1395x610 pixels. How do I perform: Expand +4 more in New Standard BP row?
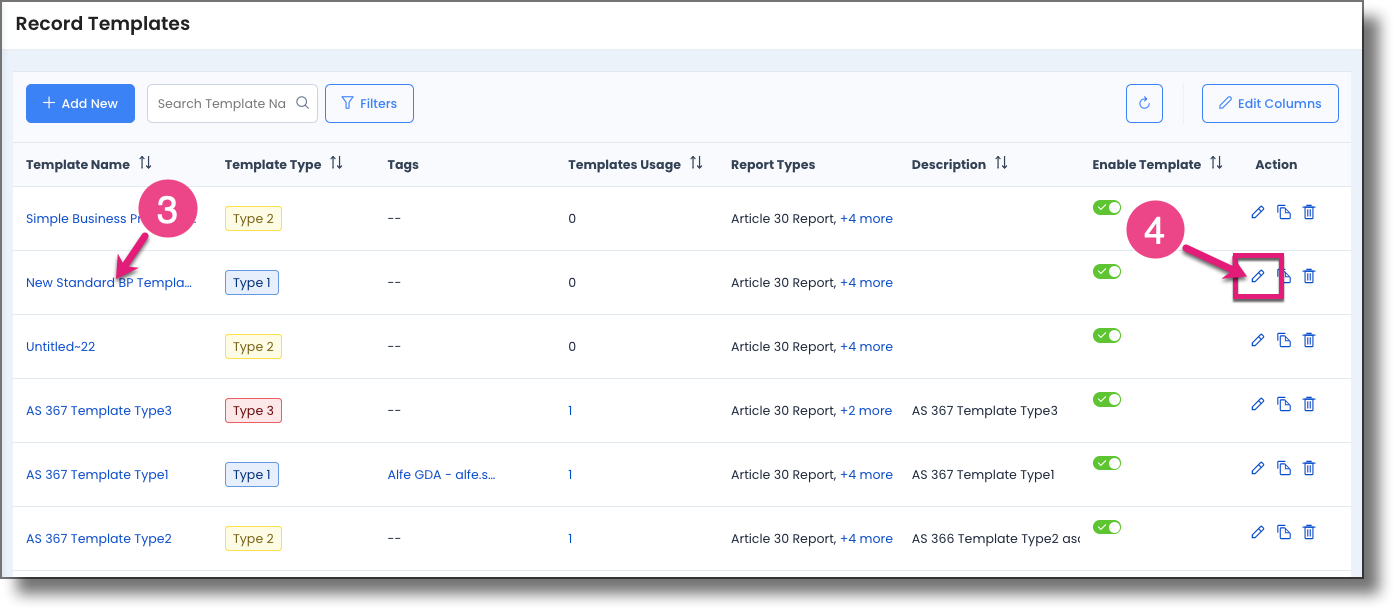pos(866,282)
